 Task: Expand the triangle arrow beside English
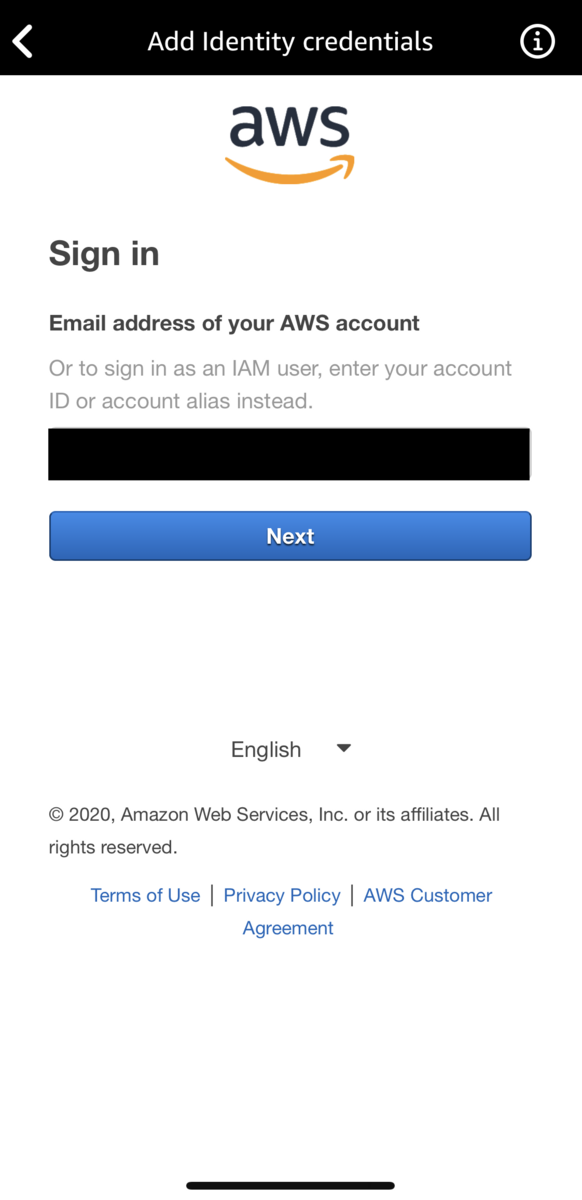tap(343, 748)
